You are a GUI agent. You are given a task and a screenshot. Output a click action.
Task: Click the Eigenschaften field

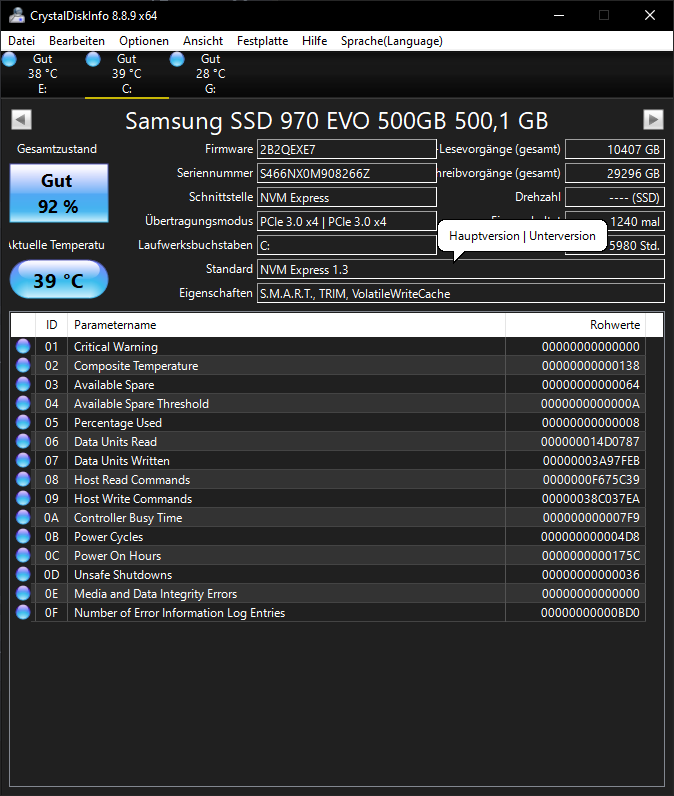pyautogui.click(x=461, y=293)
